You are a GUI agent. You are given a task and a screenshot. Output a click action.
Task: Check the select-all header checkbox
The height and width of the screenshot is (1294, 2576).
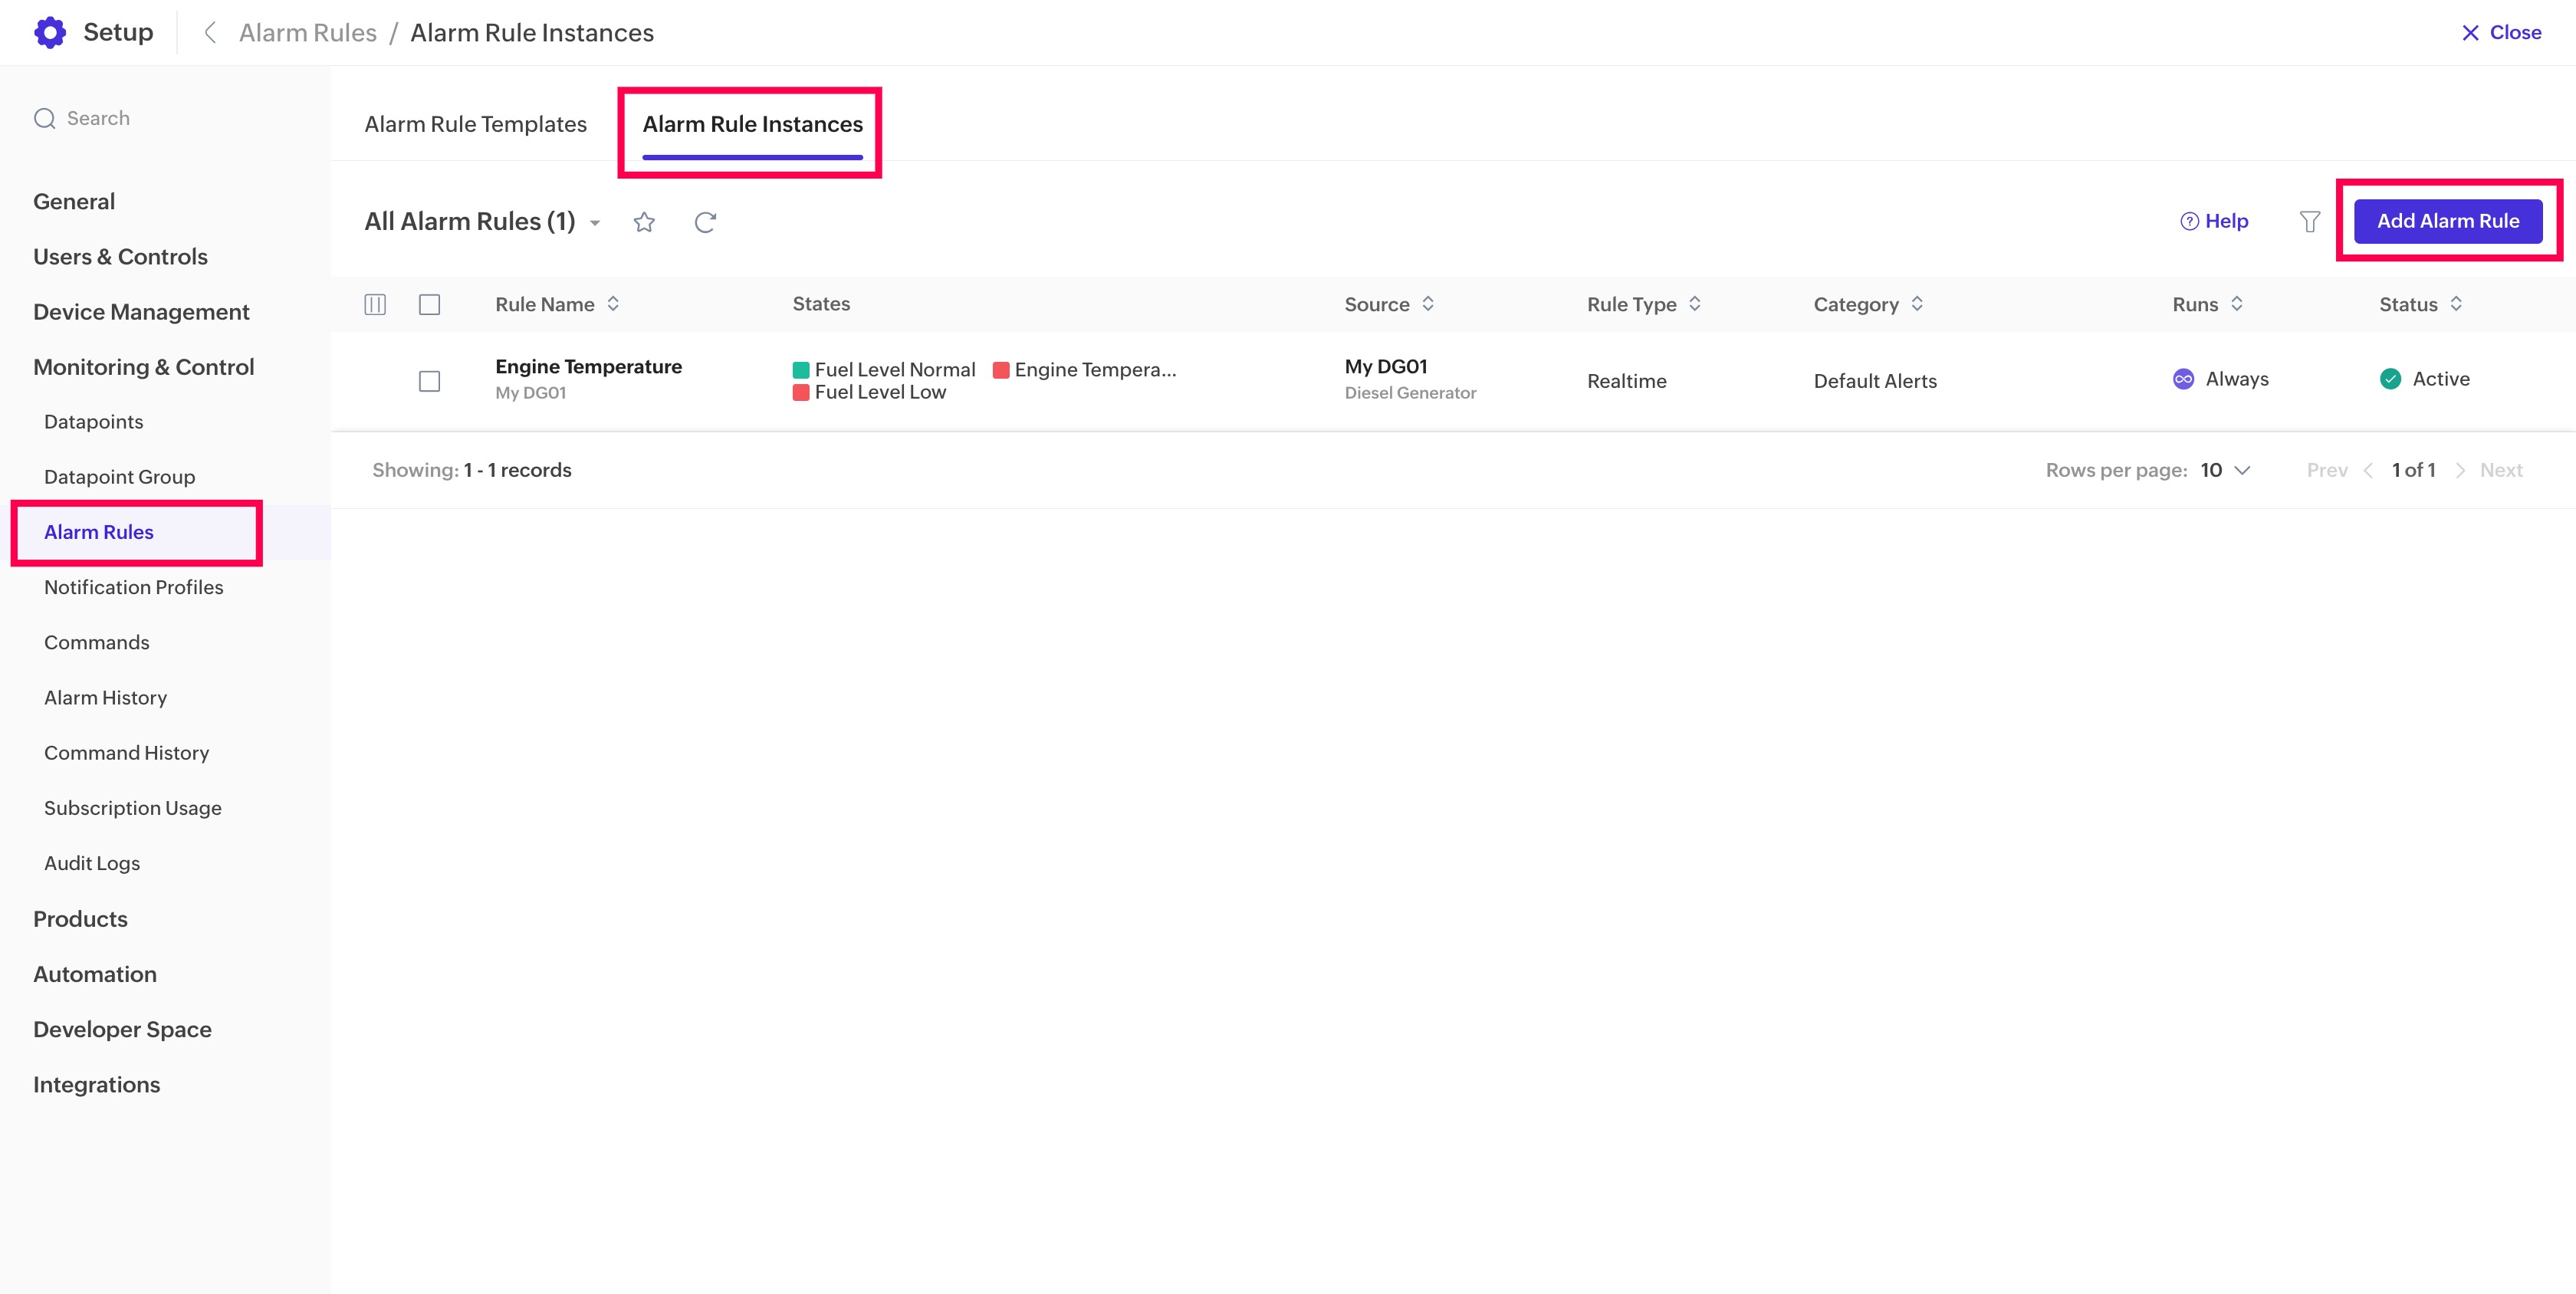[429, 304]
